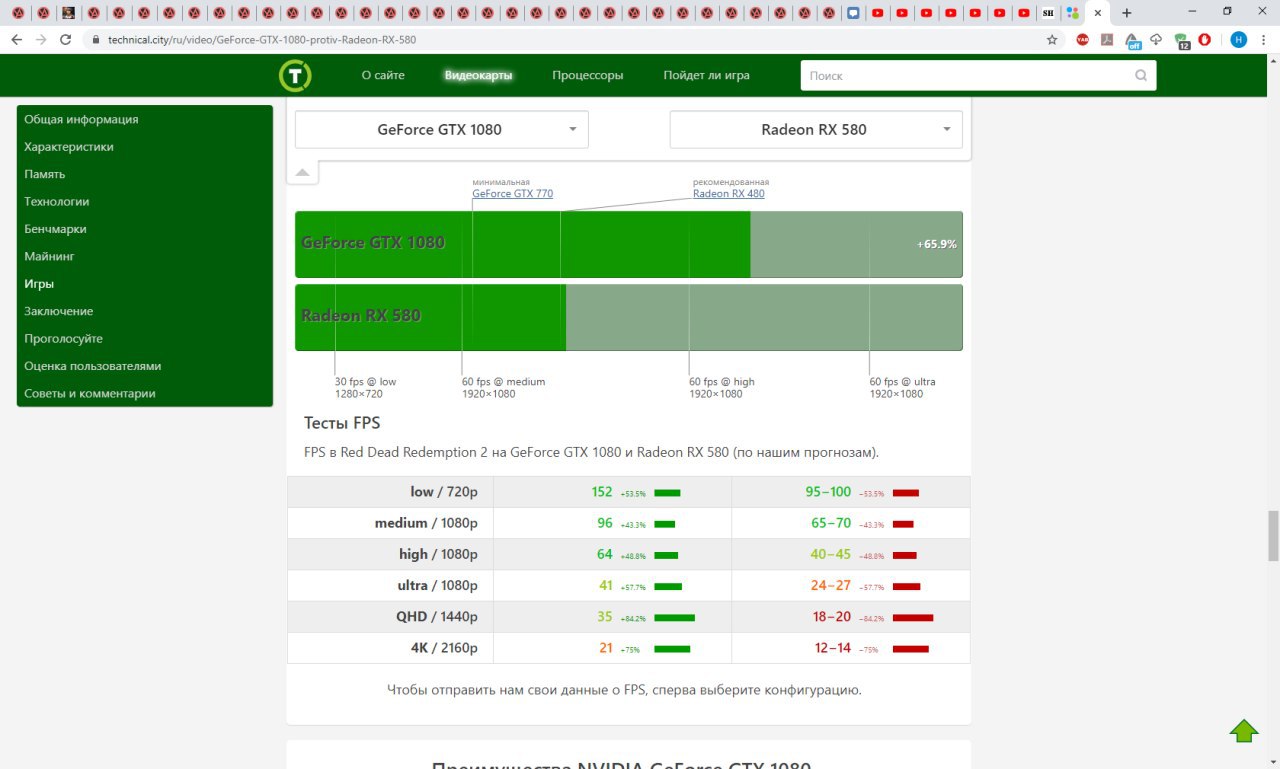Screen dimensions: 1280x769
Task: Follow the GeForce GTX 770 link
Action: coord(513,194)
